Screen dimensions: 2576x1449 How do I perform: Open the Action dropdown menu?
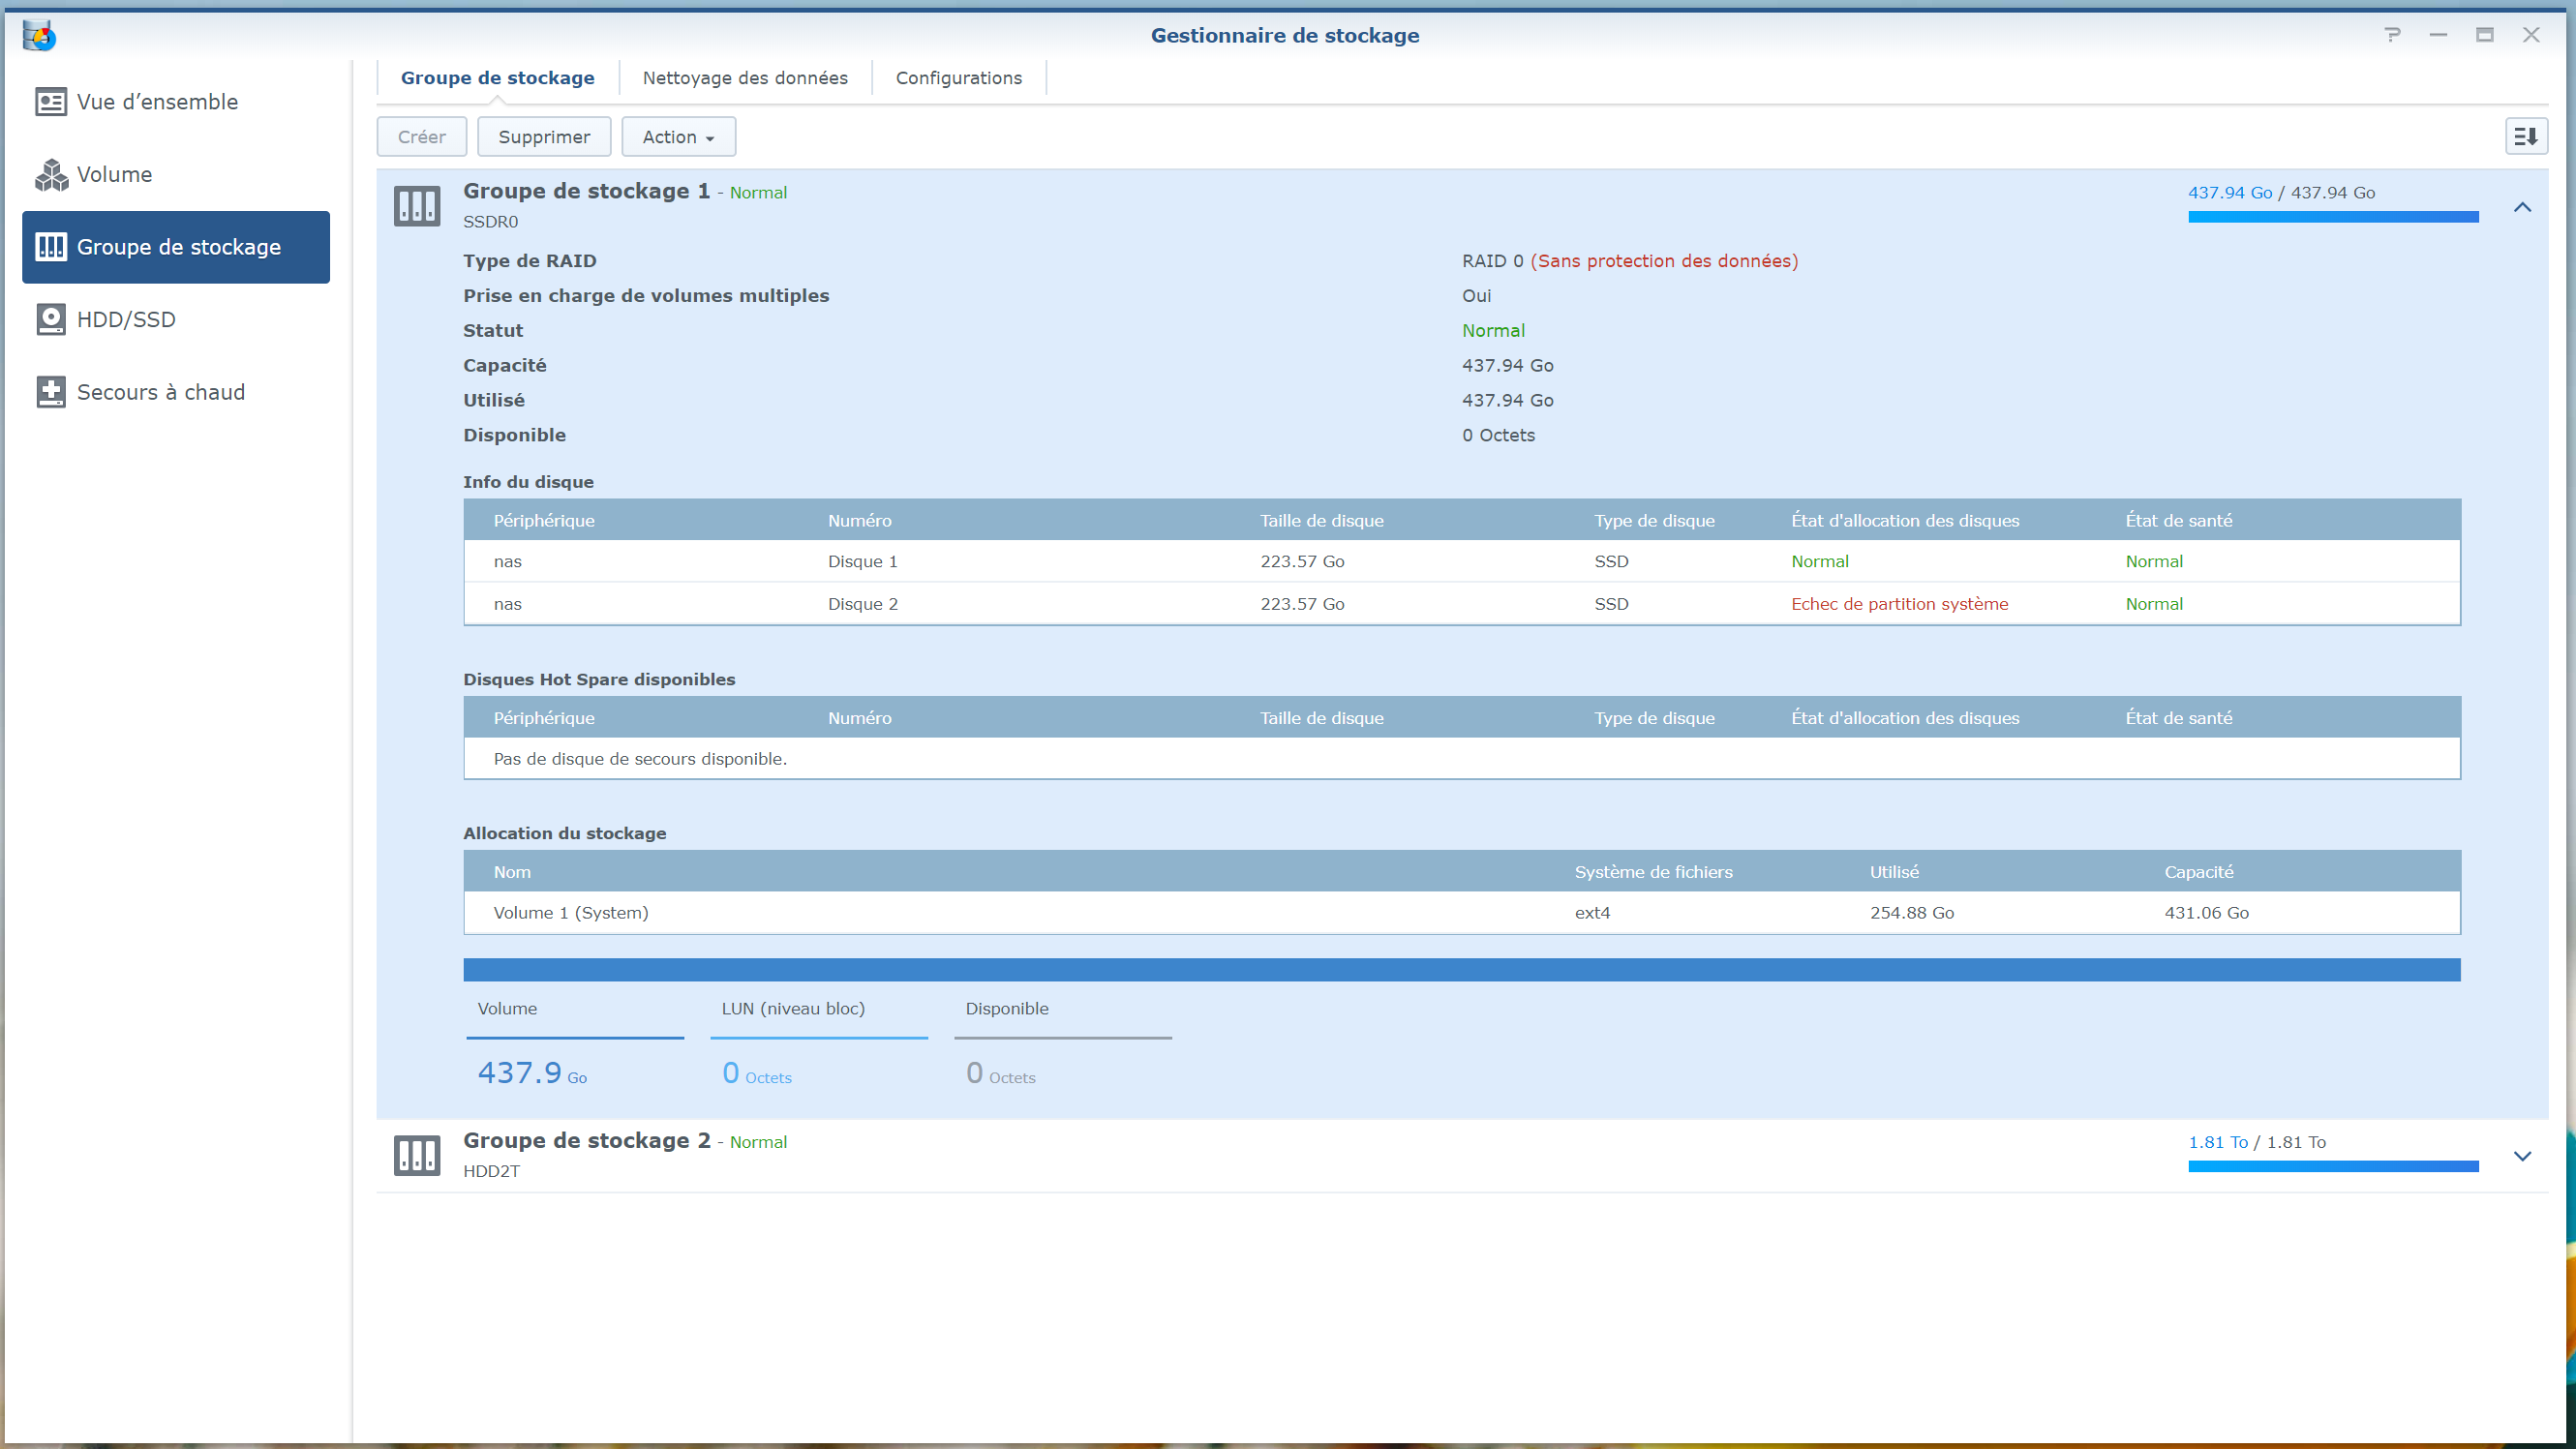pos(678,137)
